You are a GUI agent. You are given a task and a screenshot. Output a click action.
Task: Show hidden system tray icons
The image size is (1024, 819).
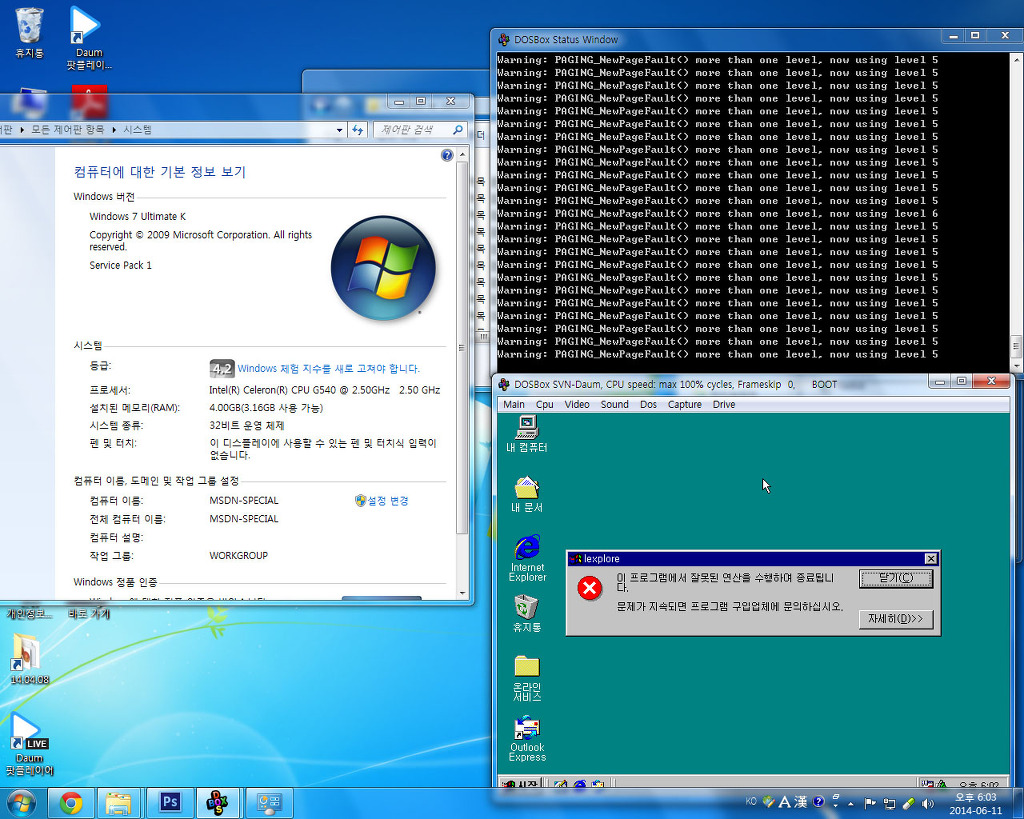point(850,803)
